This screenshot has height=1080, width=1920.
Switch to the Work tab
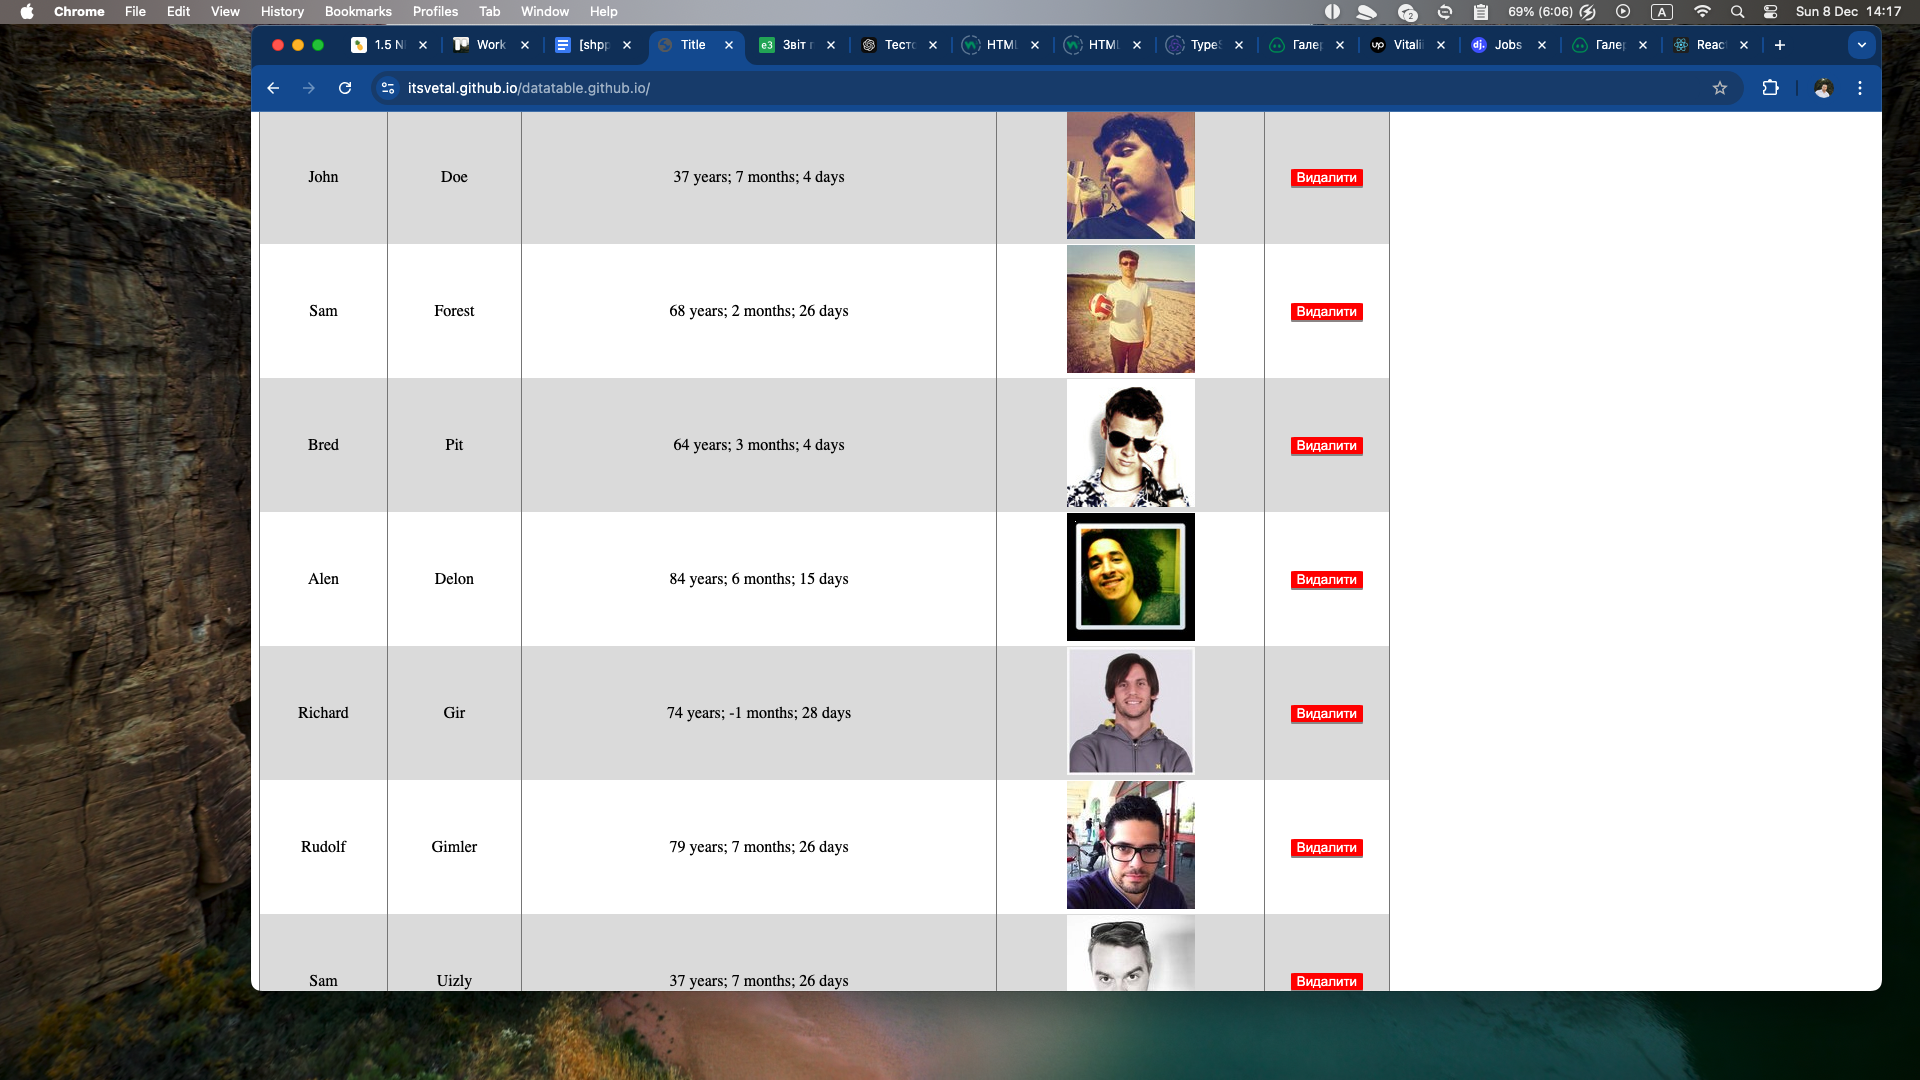point(491,45)
